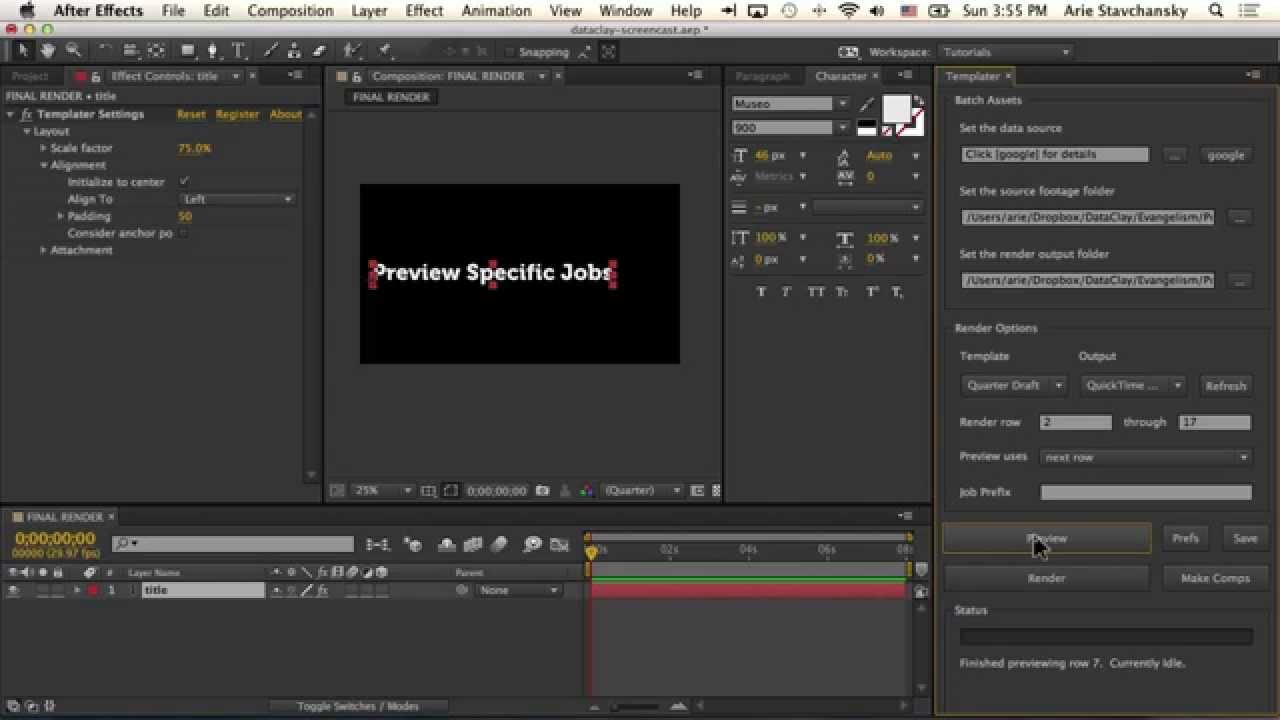Toggle the Composition panel lock icon
Image resolution: width=1280 pixels, height=720 pixels.
click(356, 76)
